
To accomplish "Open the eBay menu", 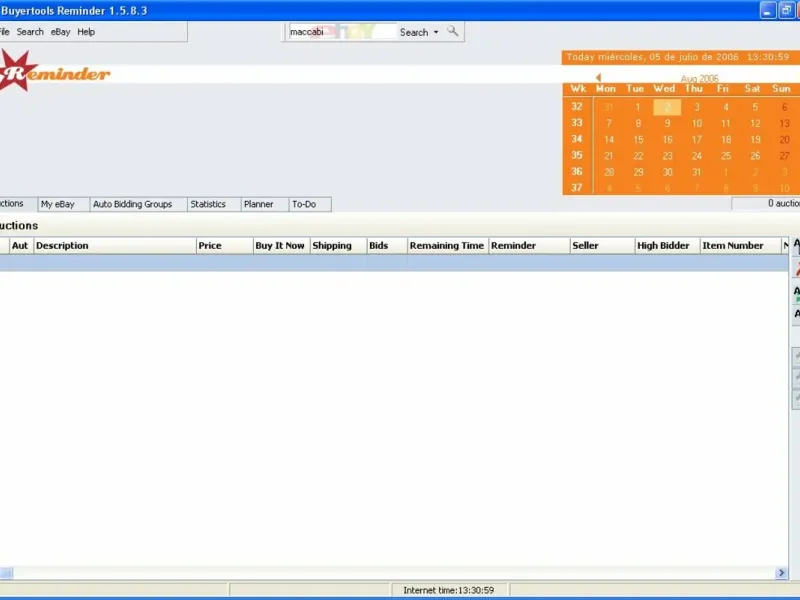I will (60, 32).
